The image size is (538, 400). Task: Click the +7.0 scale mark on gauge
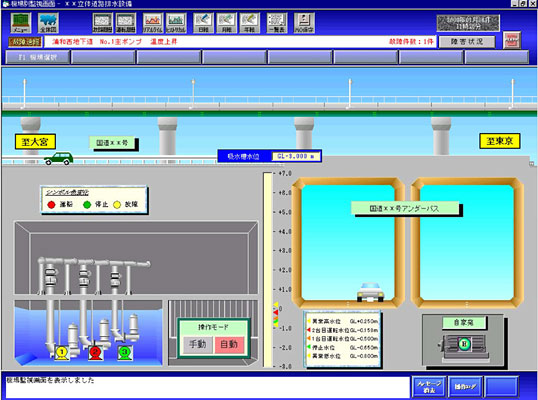pos(284,174)
